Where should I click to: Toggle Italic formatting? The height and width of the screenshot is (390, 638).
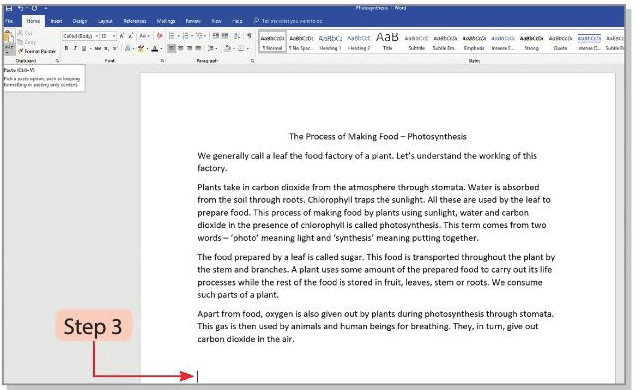tap(75, 48)
